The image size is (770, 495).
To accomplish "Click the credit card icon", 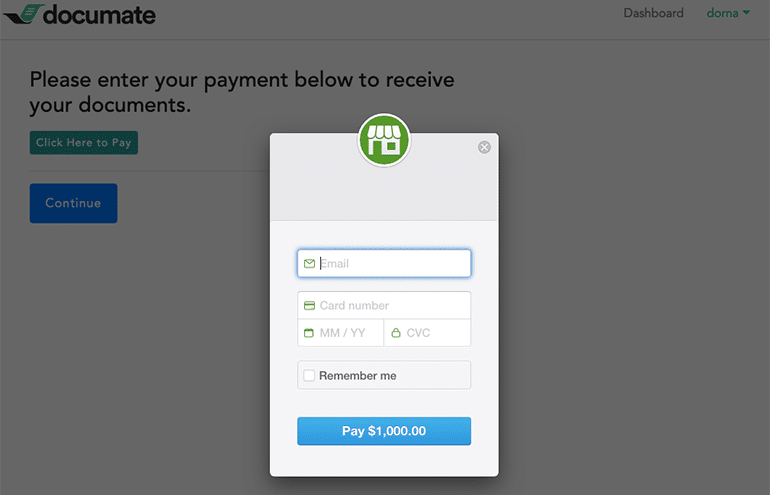I will (309, 305).
